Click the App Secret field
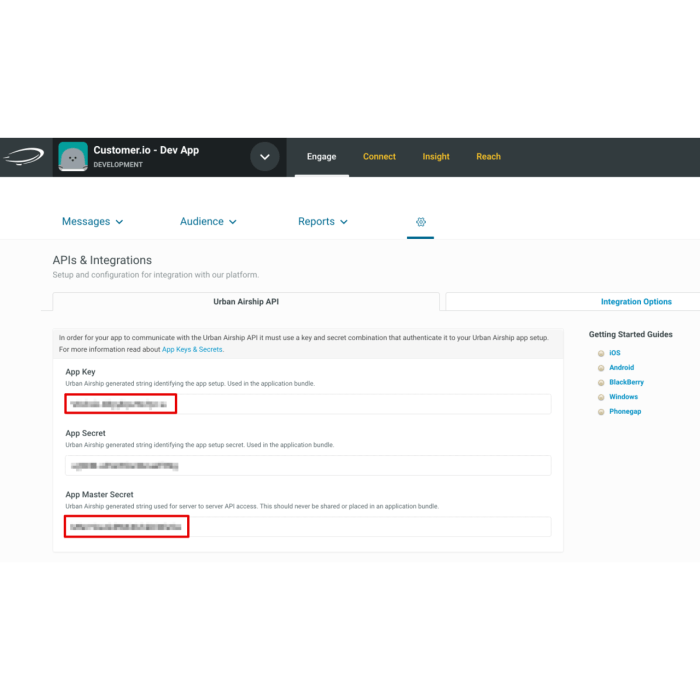 coord(308,466)
